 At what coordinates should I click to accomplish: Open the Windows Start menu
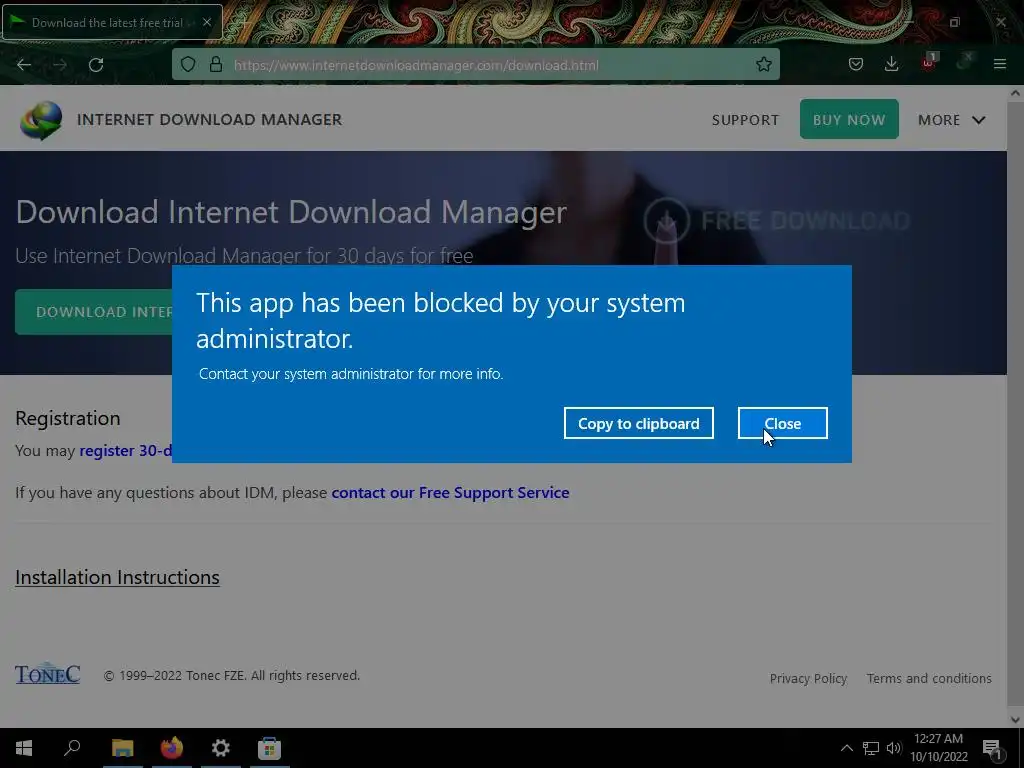coord(24,748)
